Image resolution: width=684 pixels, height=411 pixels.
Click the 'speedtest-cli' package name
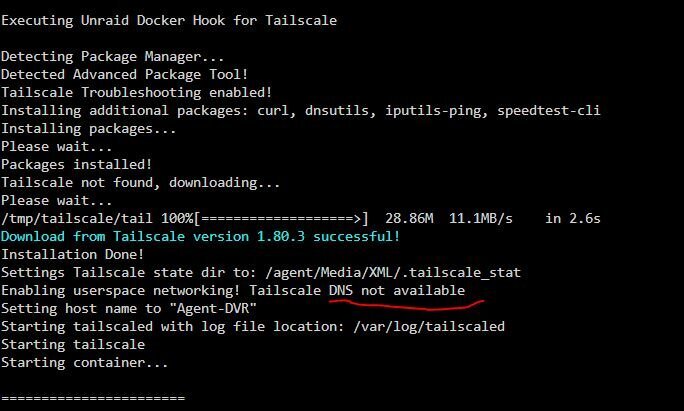pyautogui.click(x=549, y=111)
